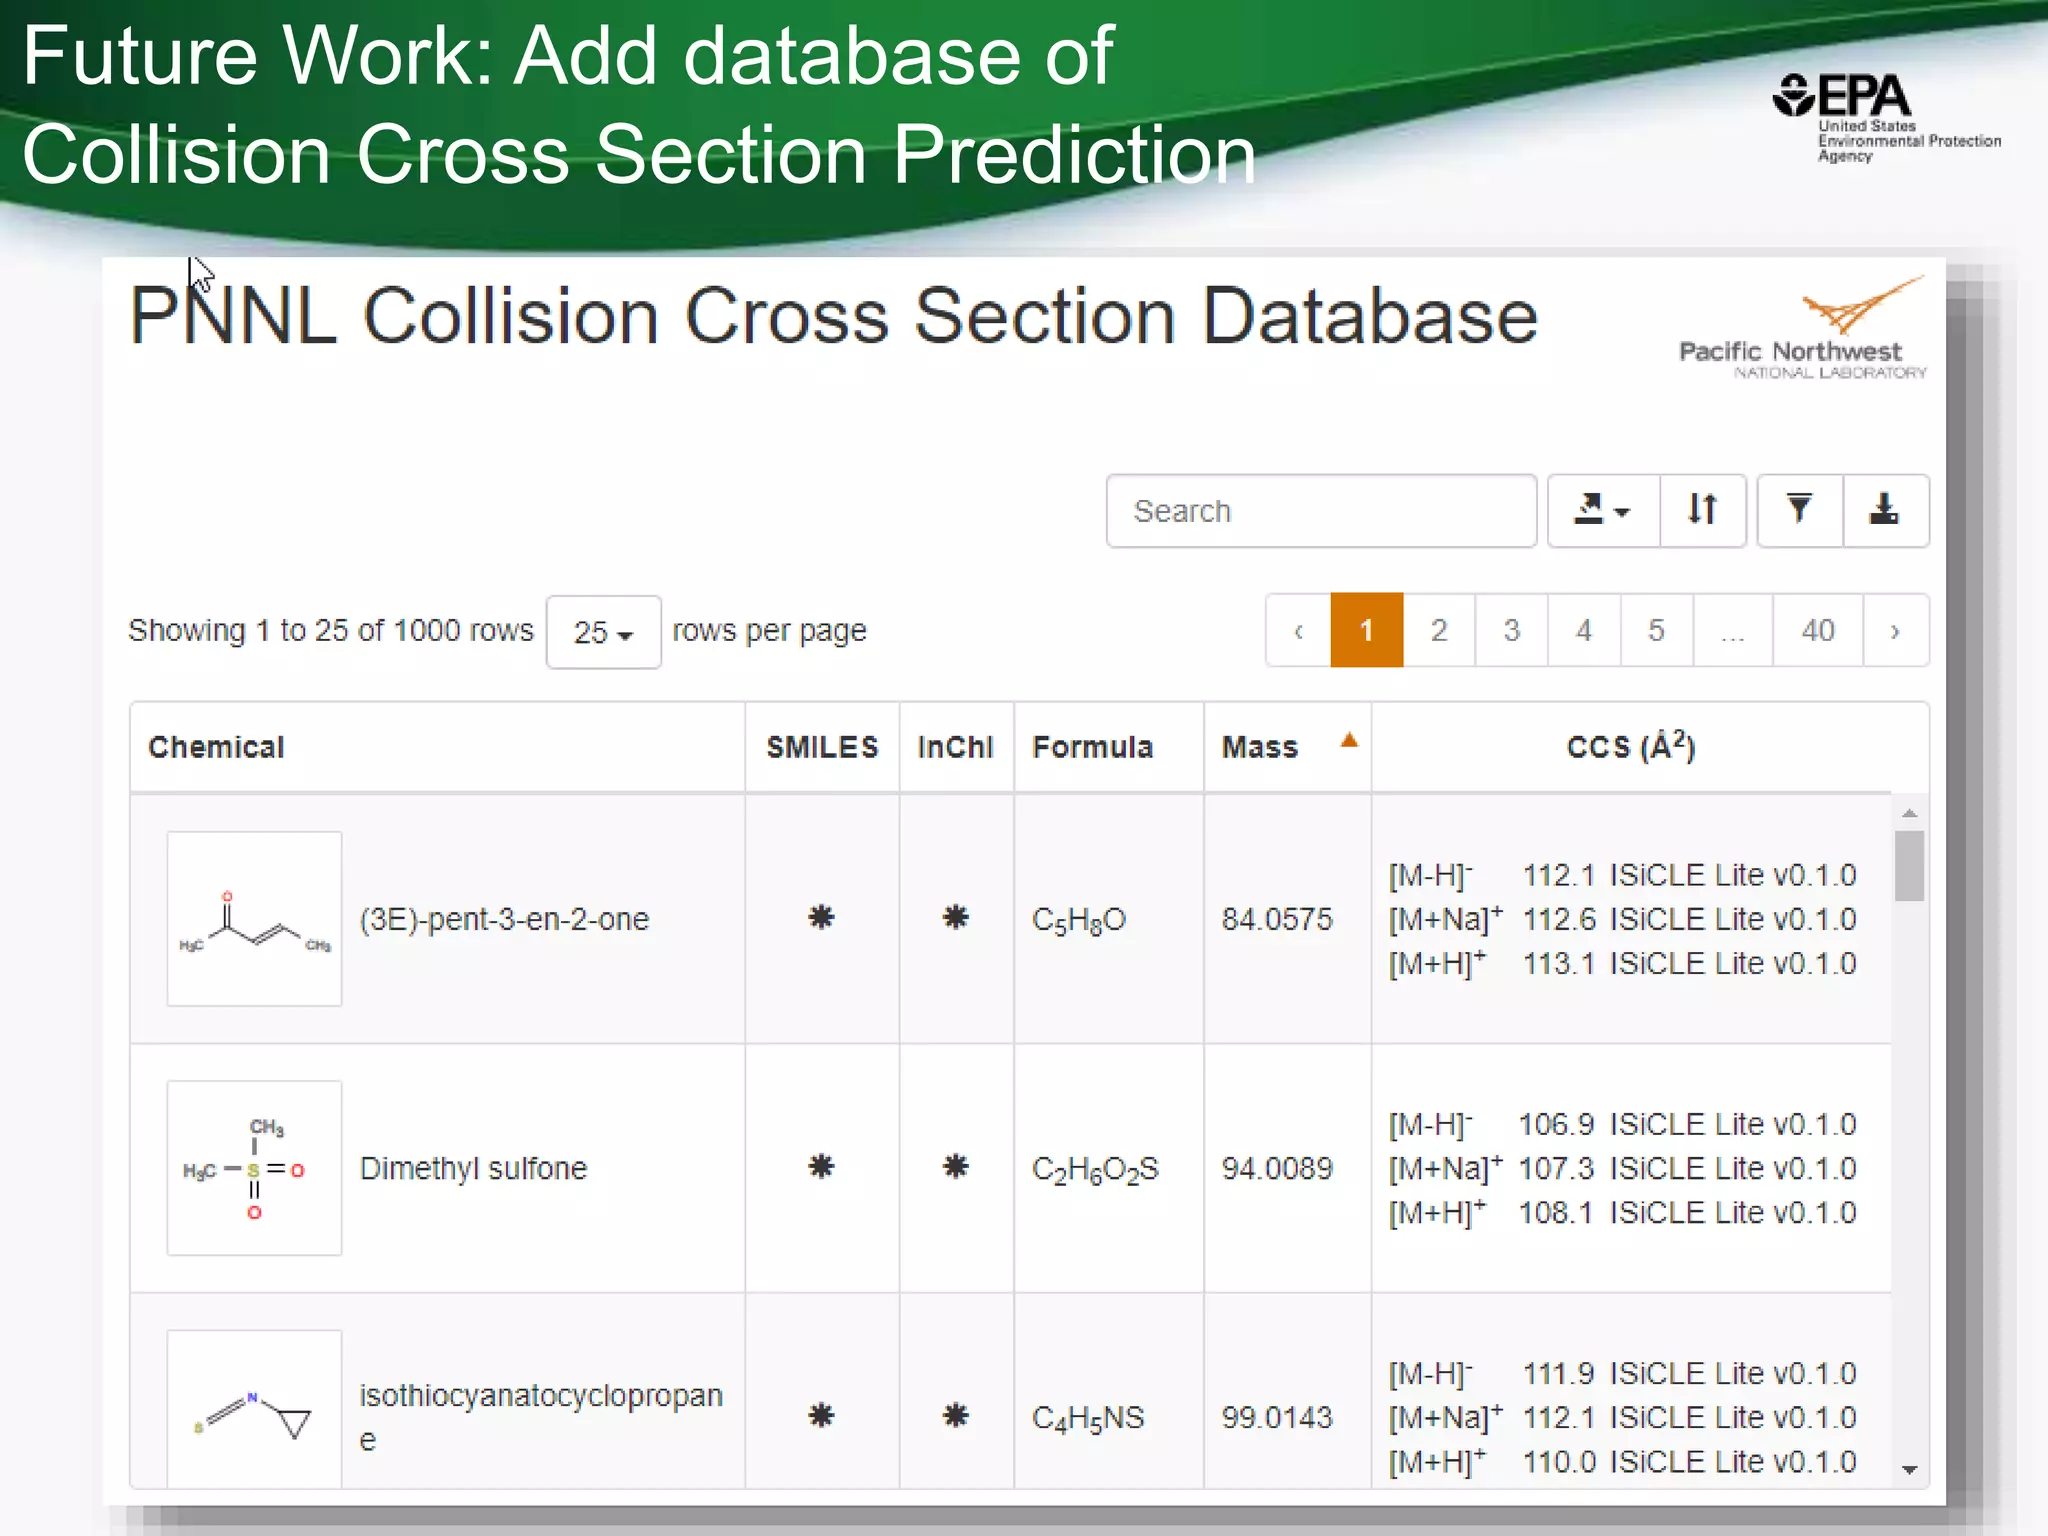Open Dimethyl sulfone structure thumbnail
The image size is (2048, 1536).
pos(254,1167)
